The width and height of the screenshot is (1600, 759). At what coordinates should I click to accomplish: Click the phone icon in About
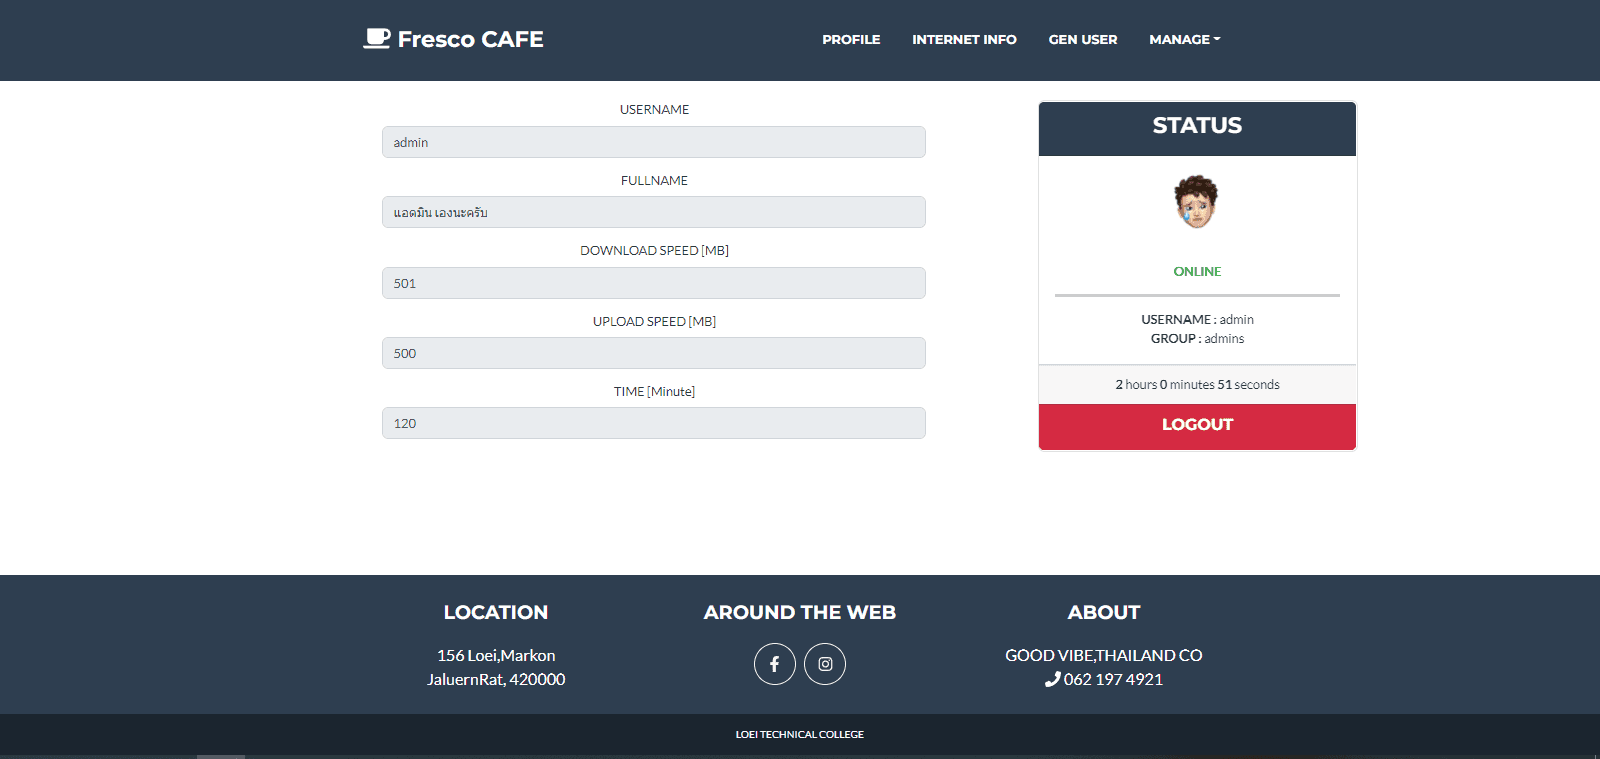tap(1052, 680)
